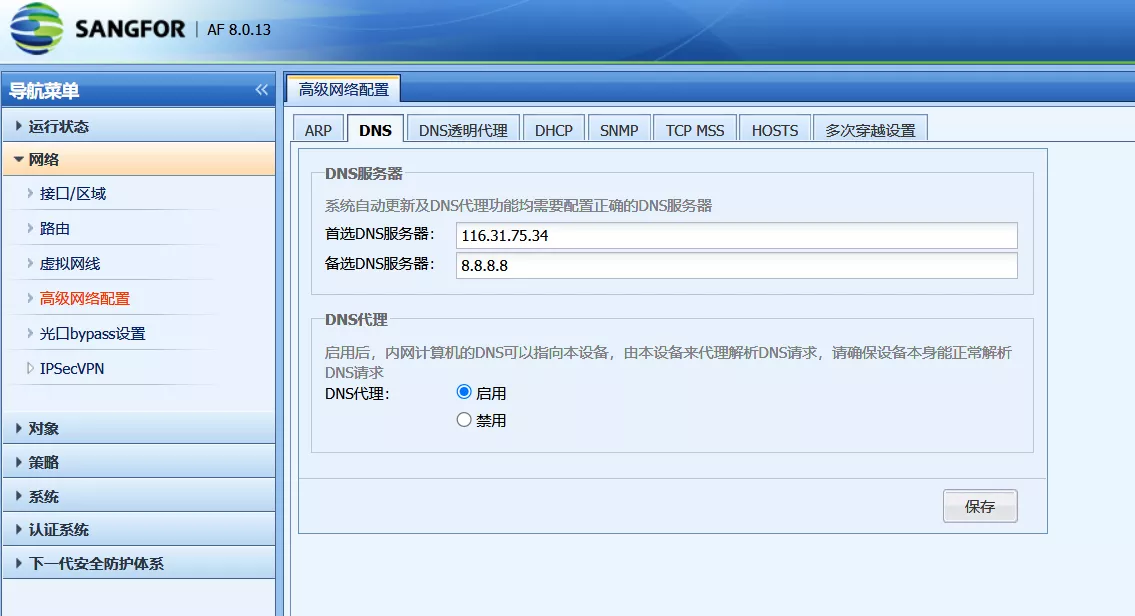
Task: Select the disable DNS proxy option (禁用)
Action: point(464,420)
